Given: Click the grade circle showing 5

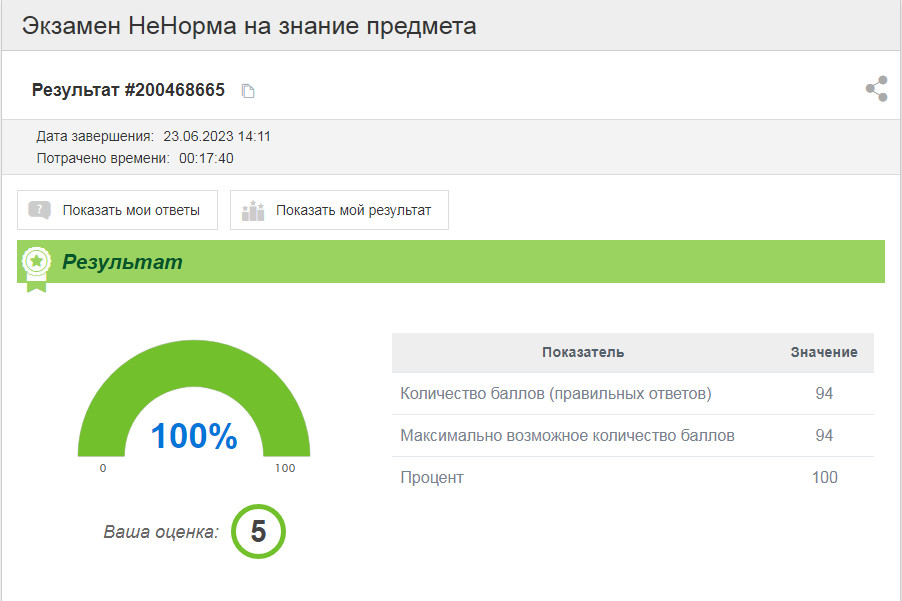Looking at the screenshot, I should point(258,531).
